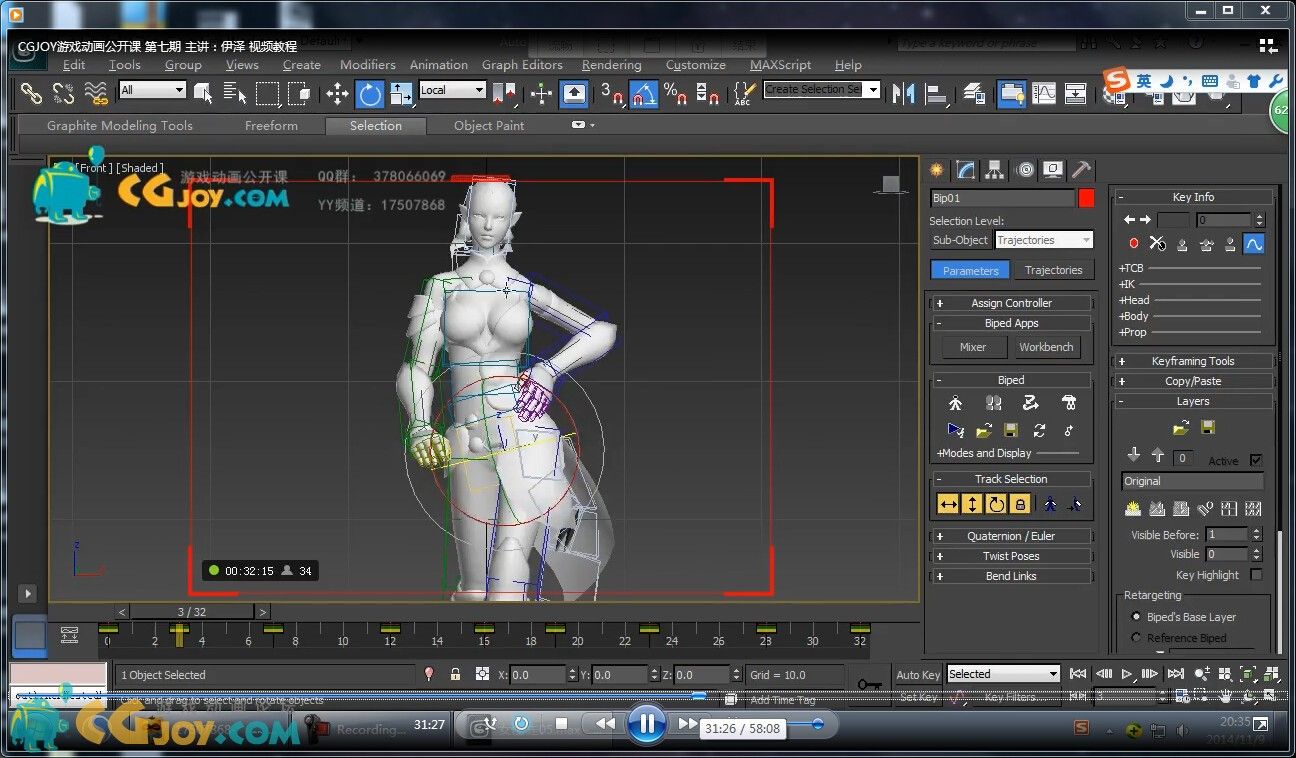Toggle the Selection Lock padlock icon
The width and height of the screenshot is (1296, 758).
click(x=455, y=675)
